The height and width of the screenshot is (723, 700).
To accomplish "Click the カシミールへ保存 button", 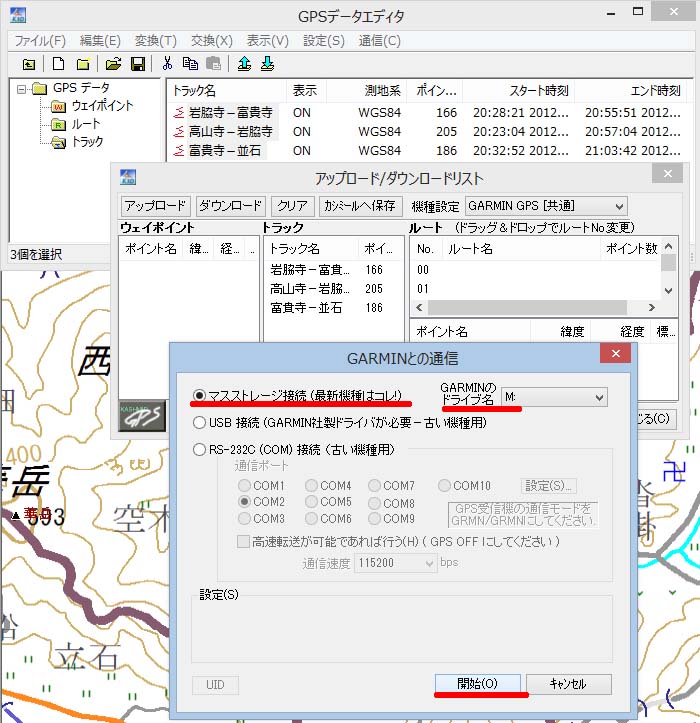I will tap(360, 206).
